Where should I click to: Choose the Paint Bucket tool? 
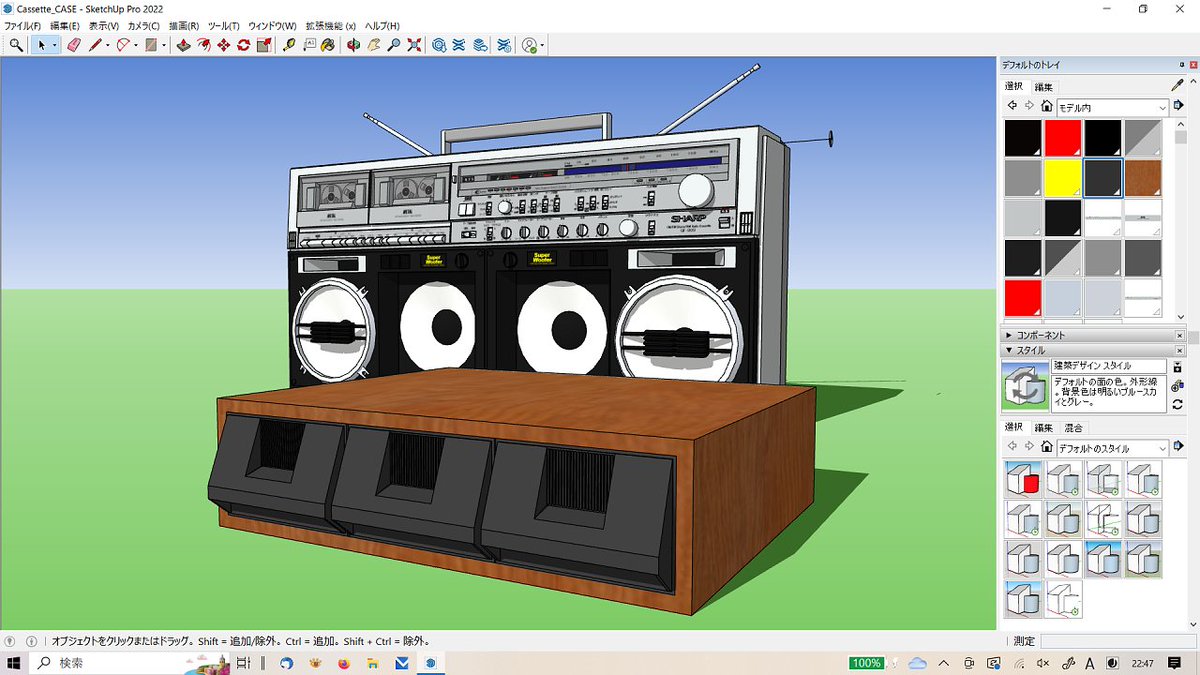[x=328, y=45]
